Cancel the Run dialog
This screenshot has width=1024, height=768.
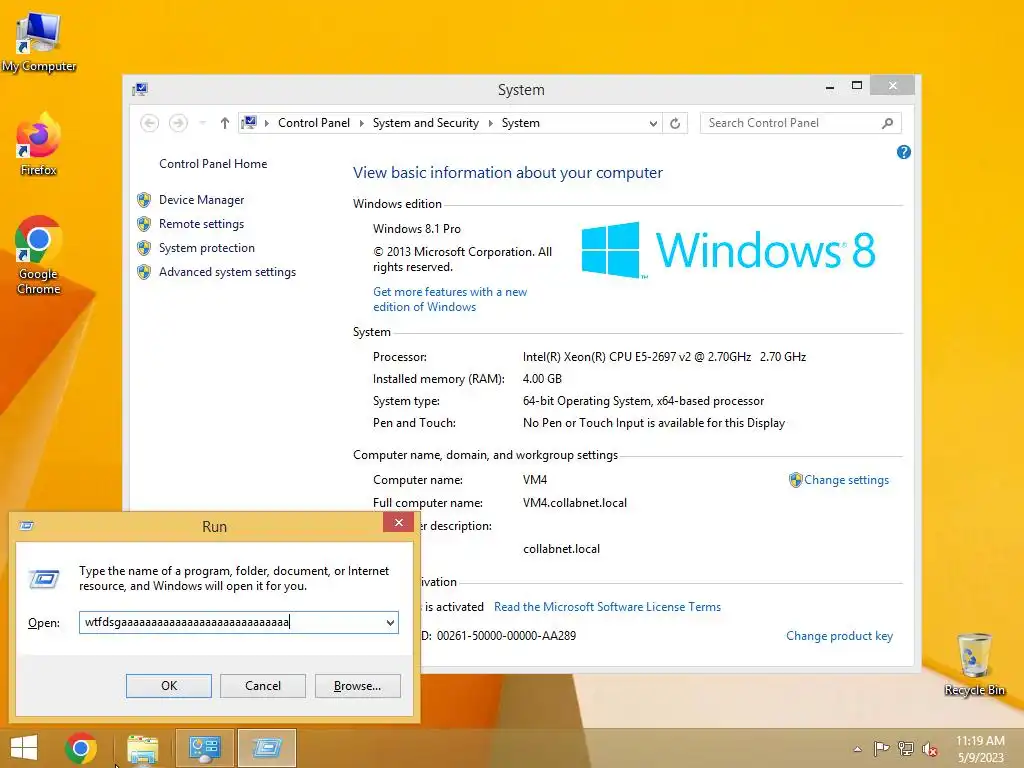[x=263, y=686]
